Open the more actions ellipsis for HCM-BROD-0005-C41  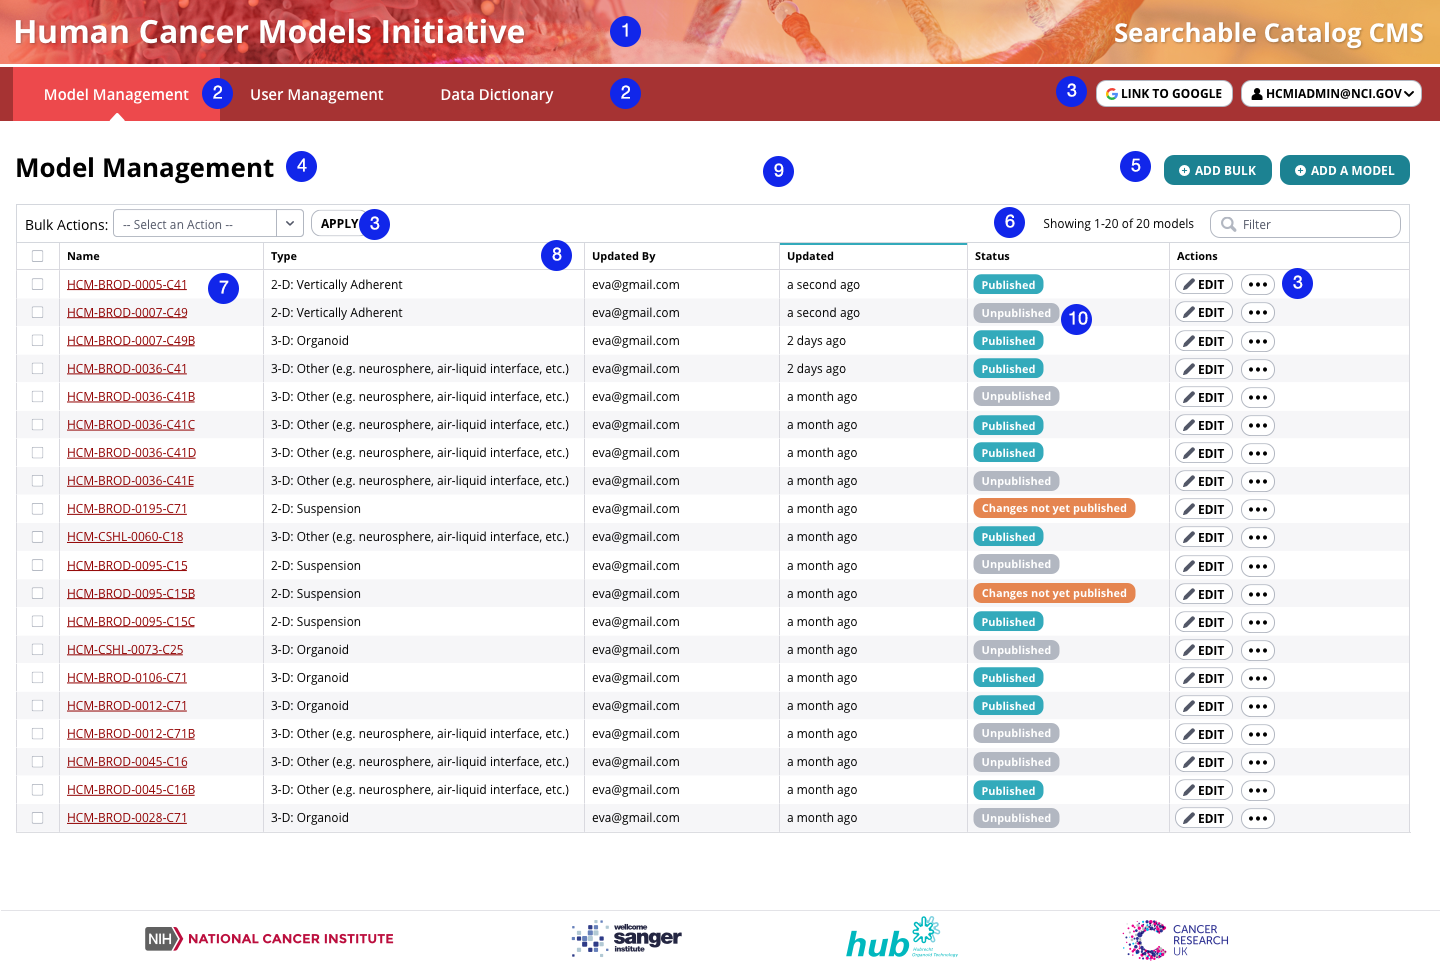[x=1257, y=284]
